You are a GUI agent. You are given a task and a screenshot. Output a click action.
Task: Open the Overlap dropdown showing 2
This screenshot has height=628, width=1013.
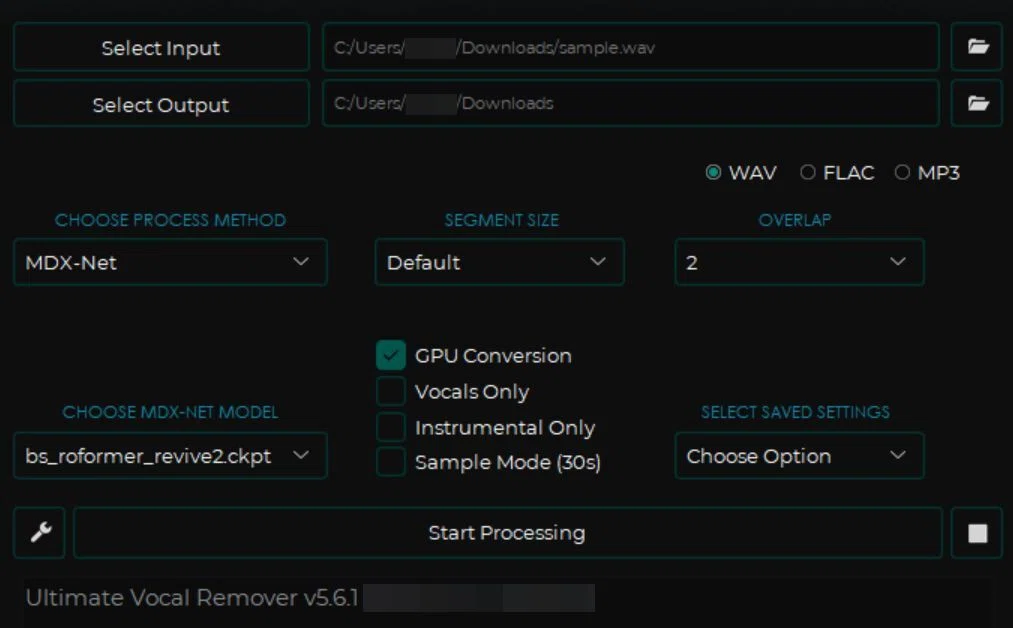[x=799, y=262]
